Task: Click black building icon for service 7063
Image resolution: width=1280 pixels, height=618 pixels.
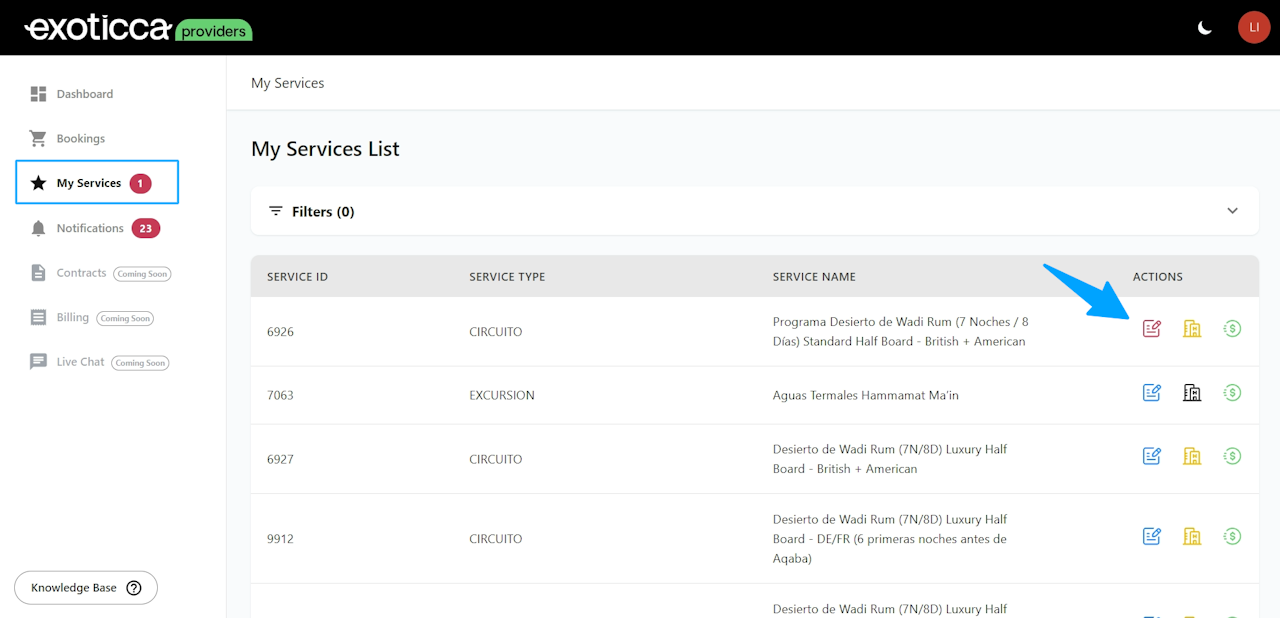Action: 1192,393
